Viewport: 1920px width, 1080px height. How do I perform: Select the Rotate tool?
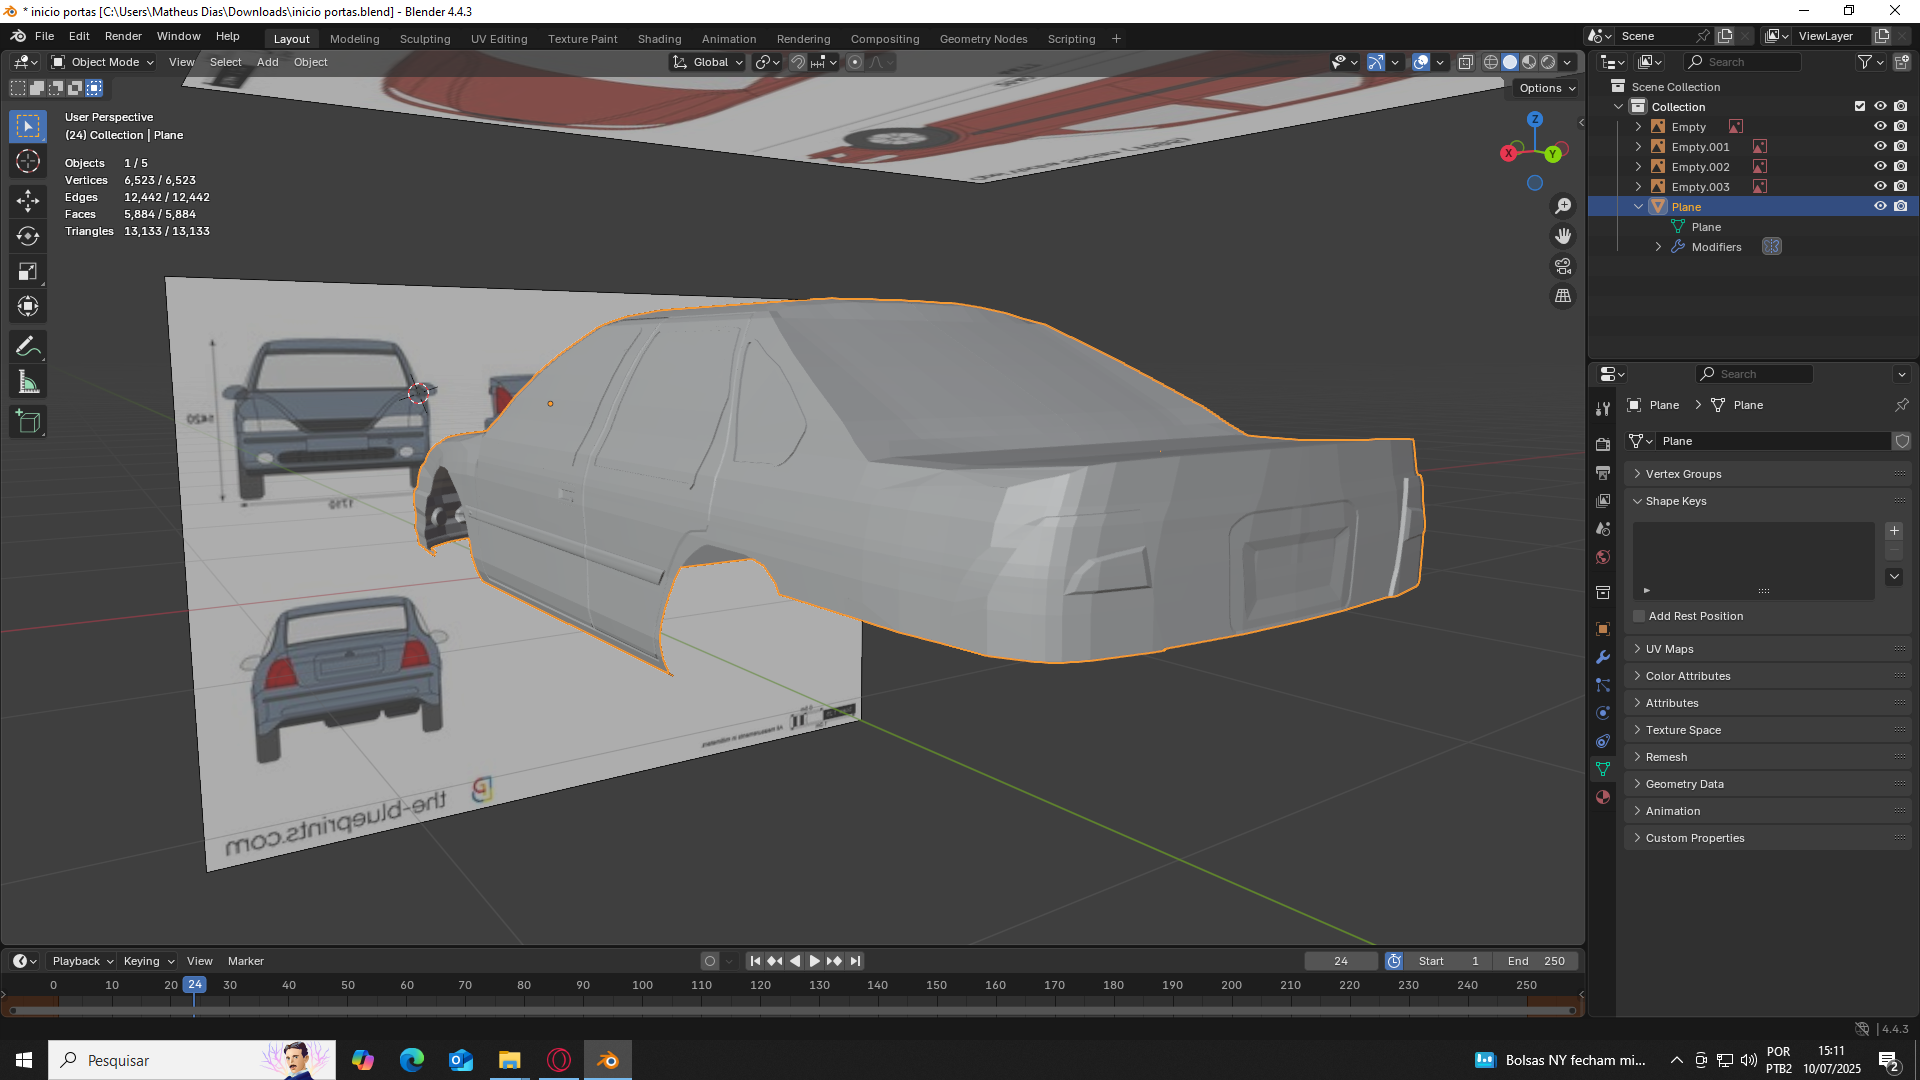[28, 237]
